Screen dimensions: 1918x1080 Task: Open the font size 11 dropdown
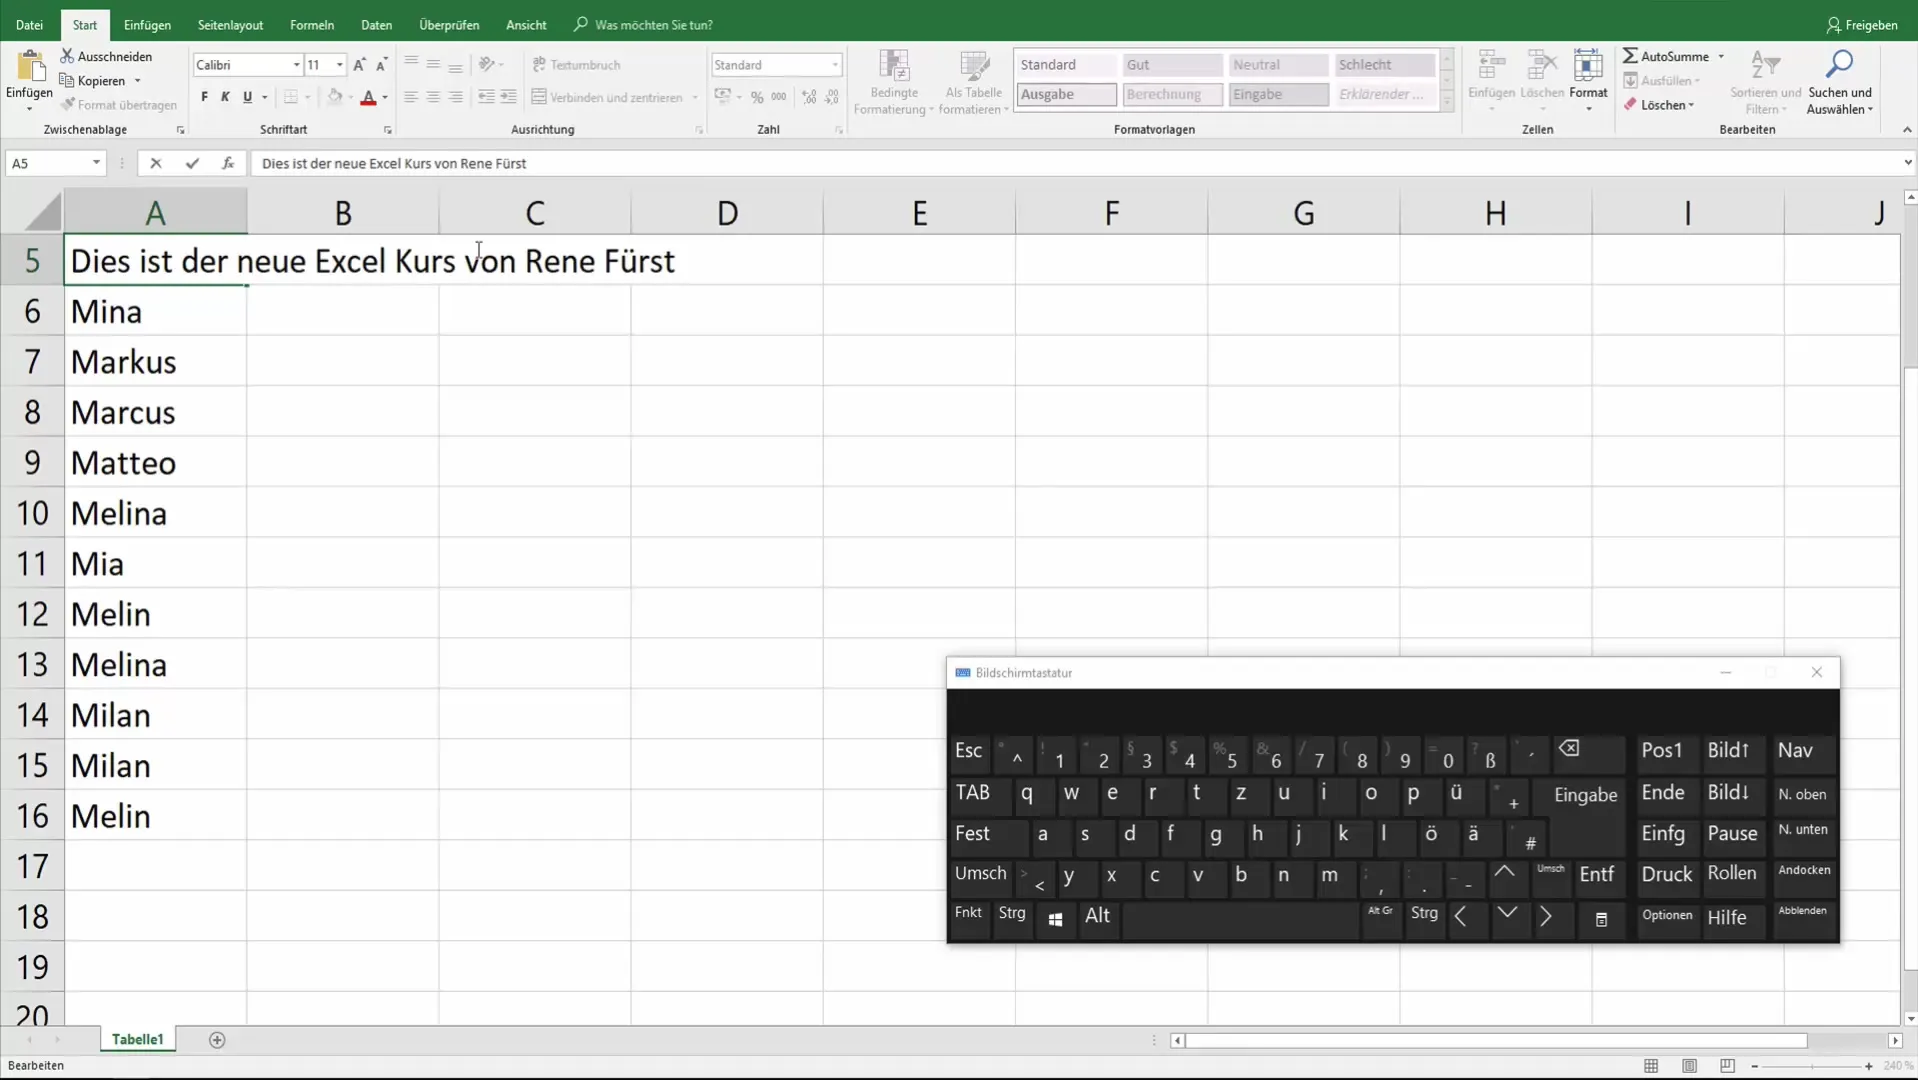click(x=340, y=65)
